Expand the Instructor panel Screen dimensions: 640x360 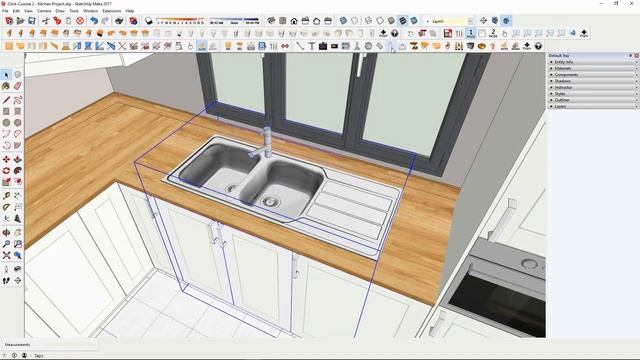click(593, 87)
